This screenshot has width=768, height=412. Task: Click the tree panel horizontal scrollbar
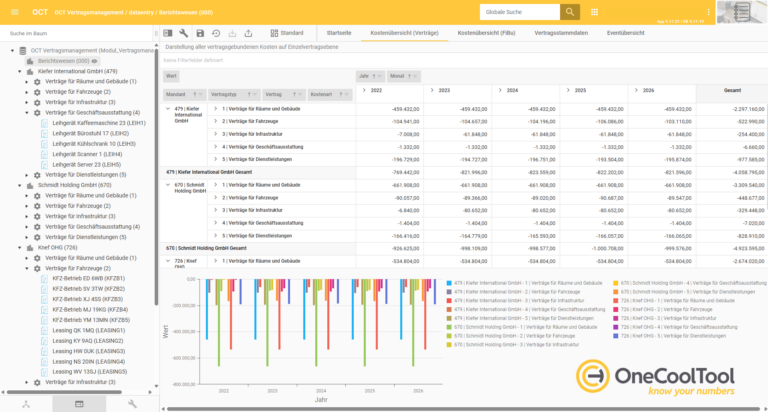(x=64, y=392)
